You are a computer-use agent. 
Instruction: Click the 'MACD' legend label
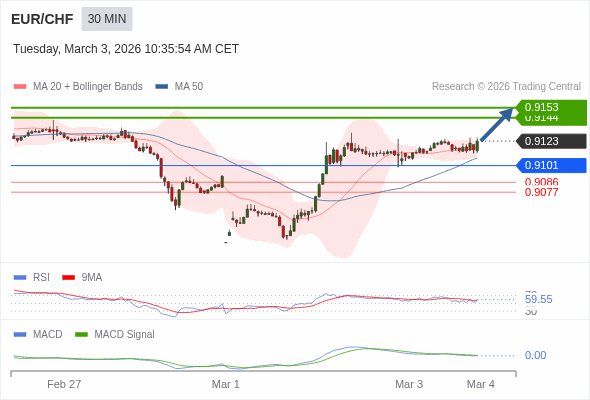[48, 335]
